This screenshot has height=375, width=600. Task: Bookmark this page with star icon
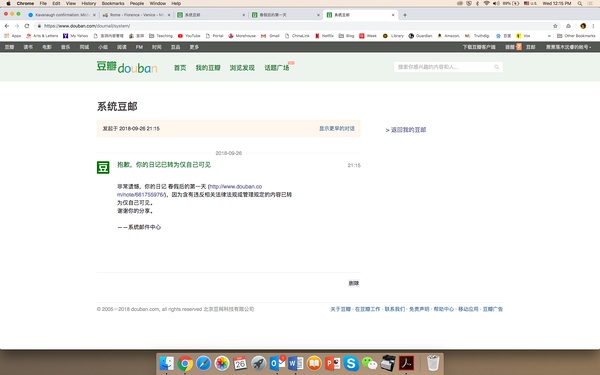pyautogui.click(x=555, y=26)
